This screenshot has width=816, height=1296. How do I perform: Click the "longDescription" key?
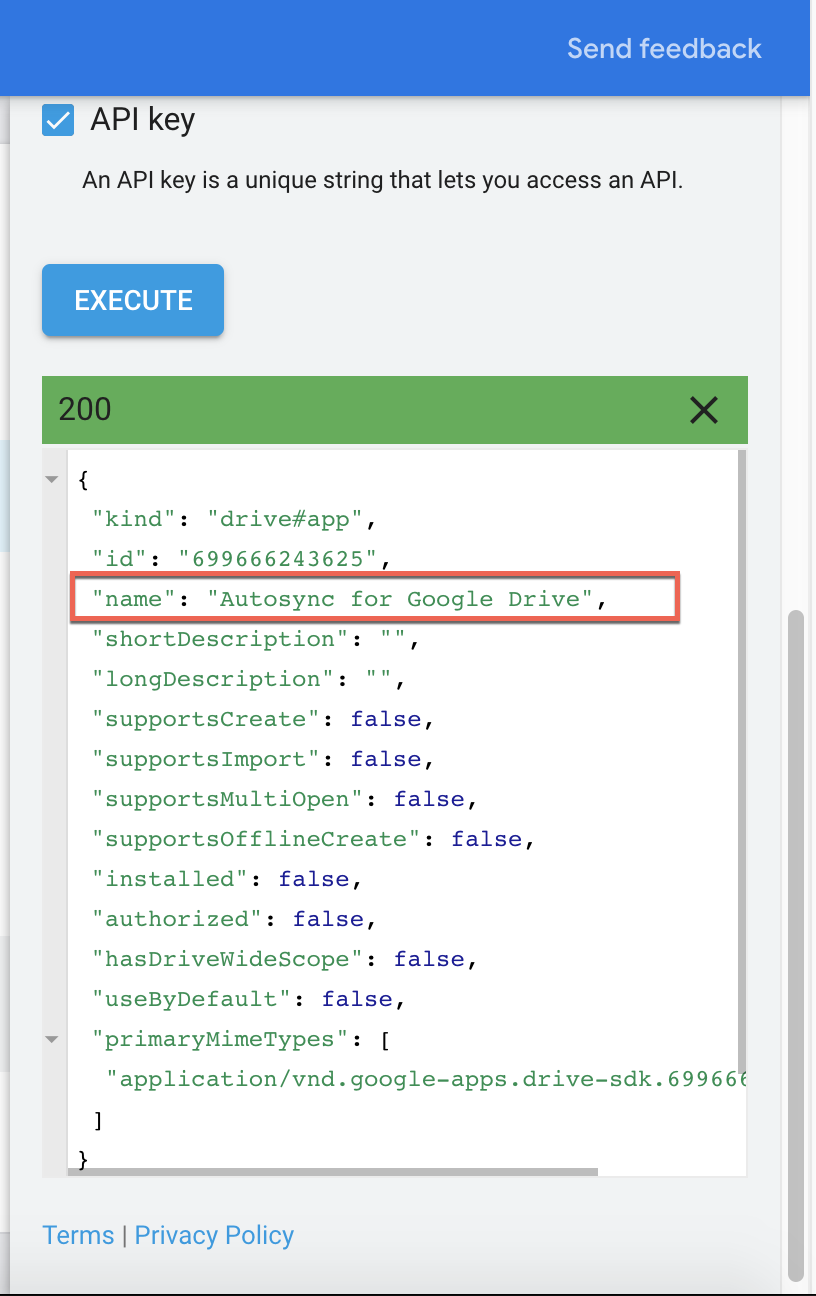coord(213,679)
